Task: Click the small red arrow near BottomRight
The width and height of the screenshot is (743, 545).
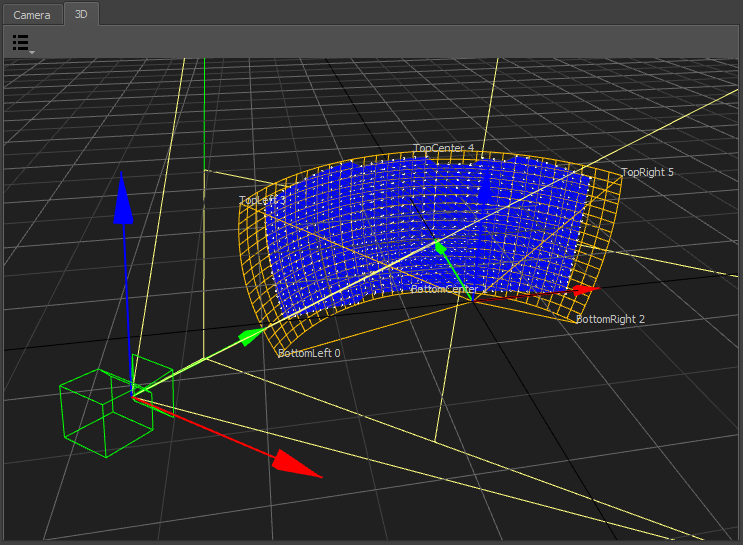Action: [586, 290]
